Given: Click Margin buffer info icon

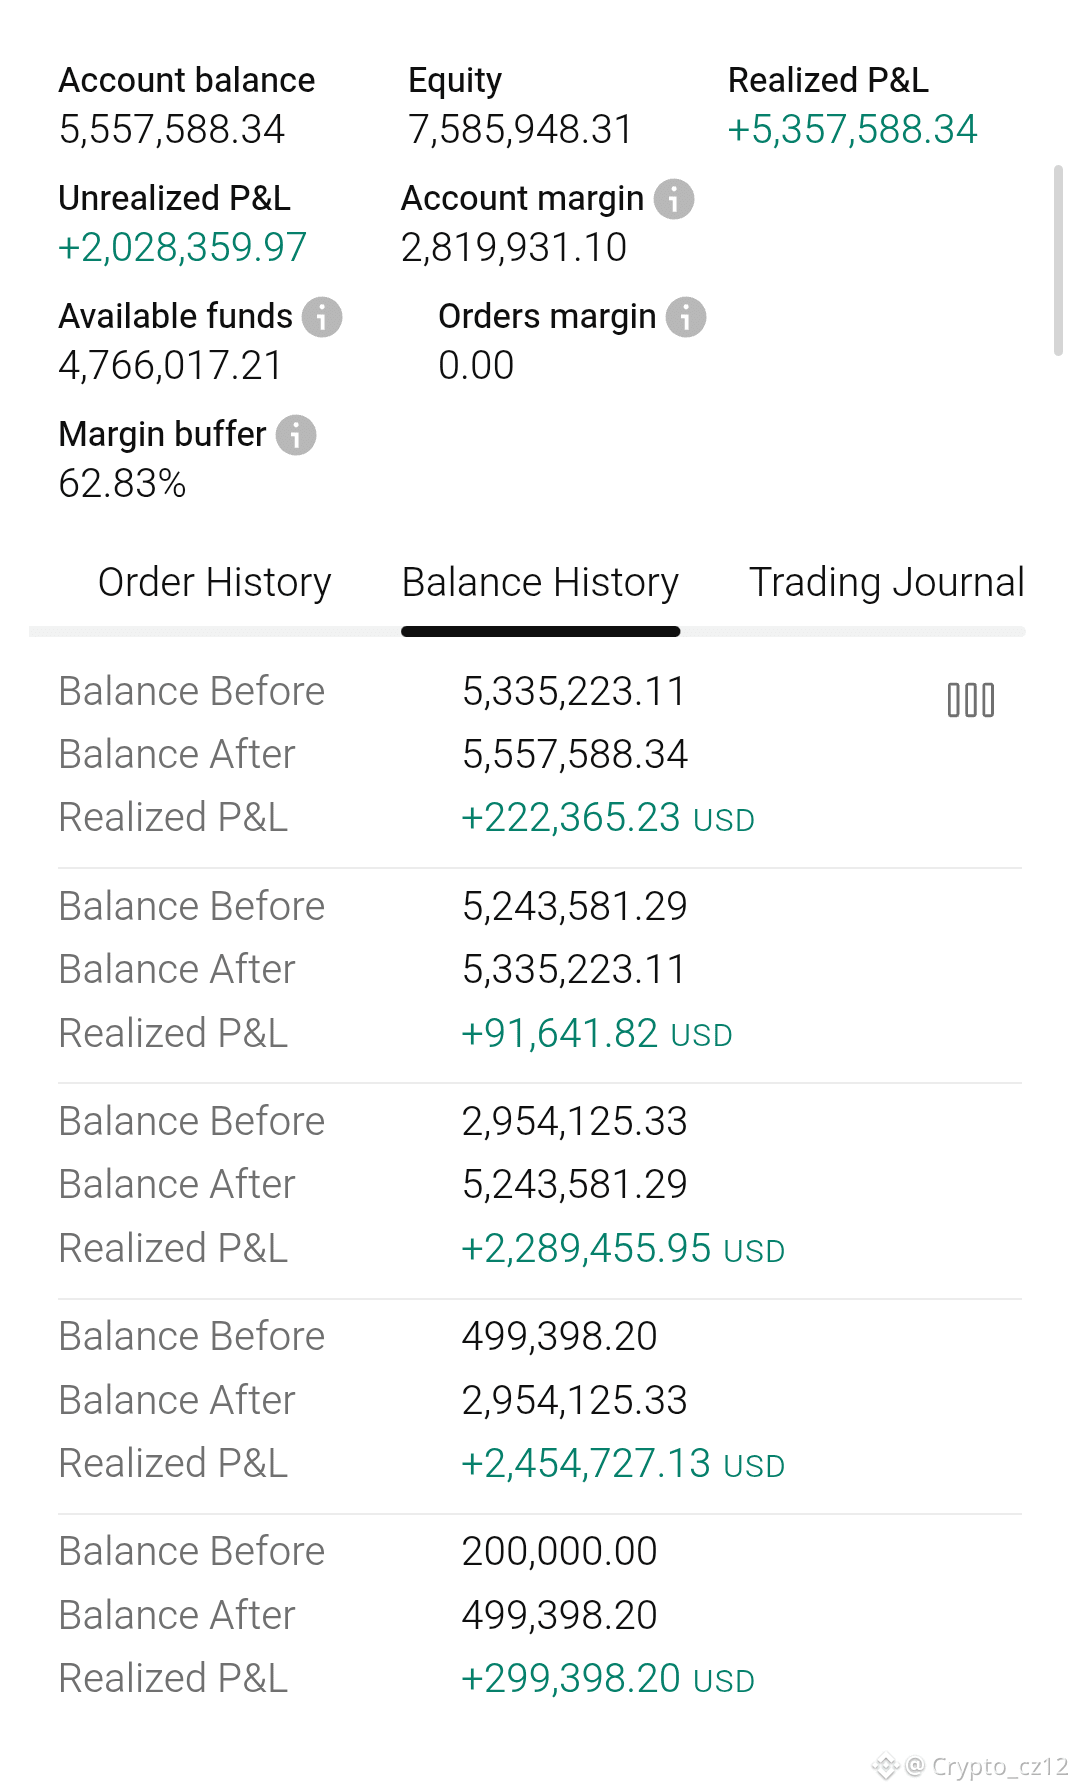Looking at the screenshot, I should (x=296, y=435).
